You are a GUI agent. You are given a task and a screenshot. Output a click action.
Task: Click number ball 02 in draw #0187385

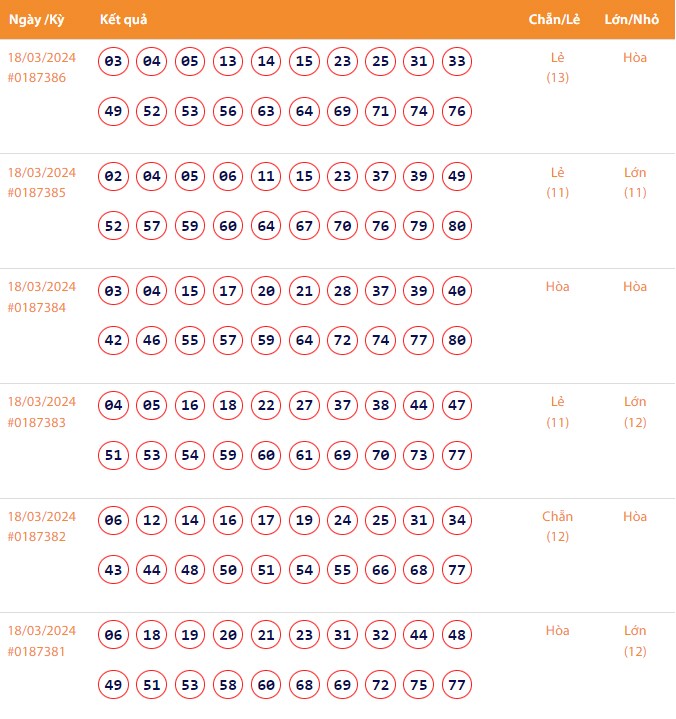[113, 177]
